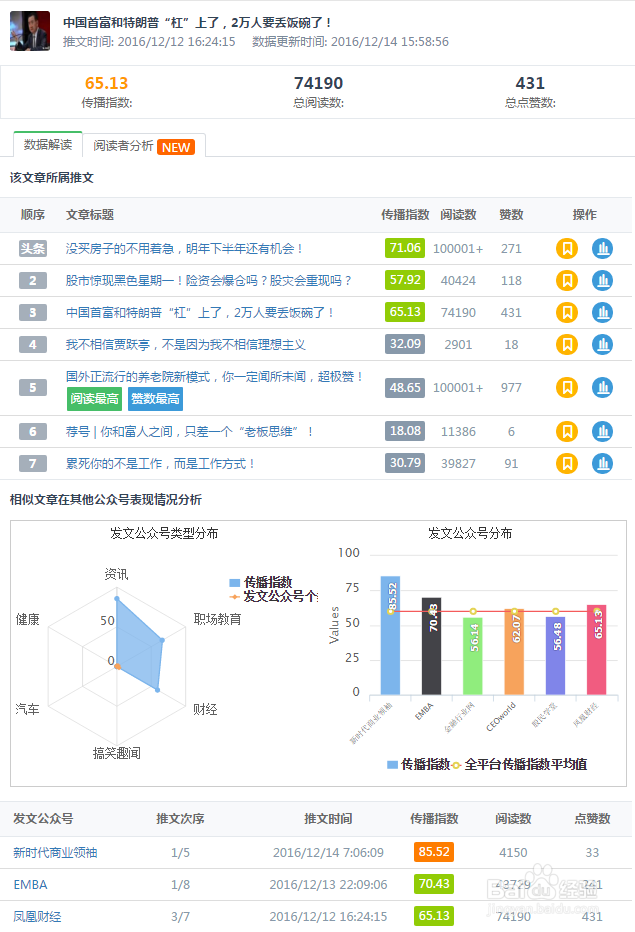Click the 18.08 index badge
Image resolution: width=635 pixels, height=932 pixels.
[x=405, y=431]
